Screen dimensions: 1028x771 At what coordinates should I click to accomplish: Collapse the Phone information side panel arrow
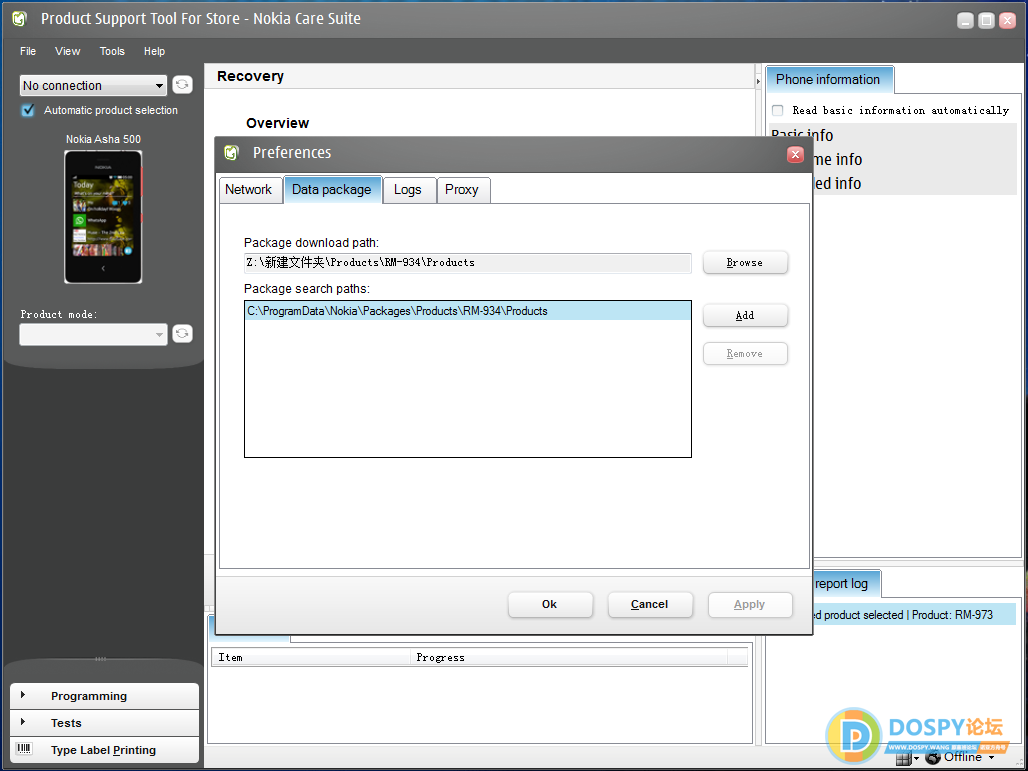(759, 81)
